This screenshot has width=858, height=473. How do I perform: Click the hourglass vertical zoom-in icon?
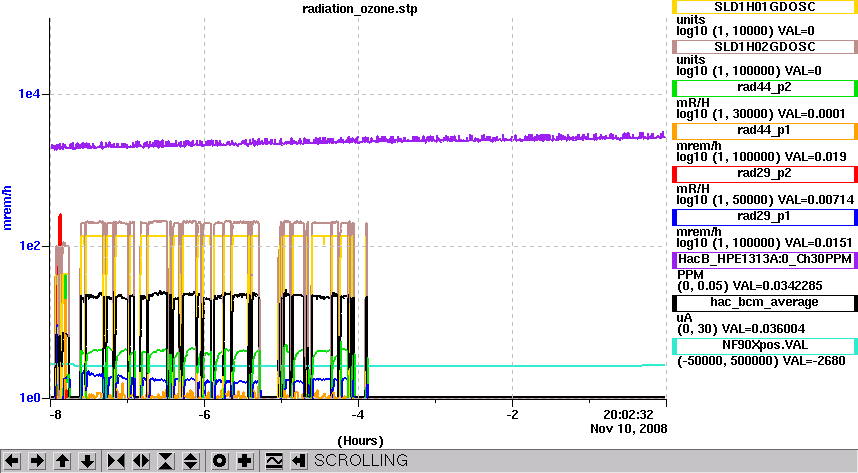click(x=166, y=461)
